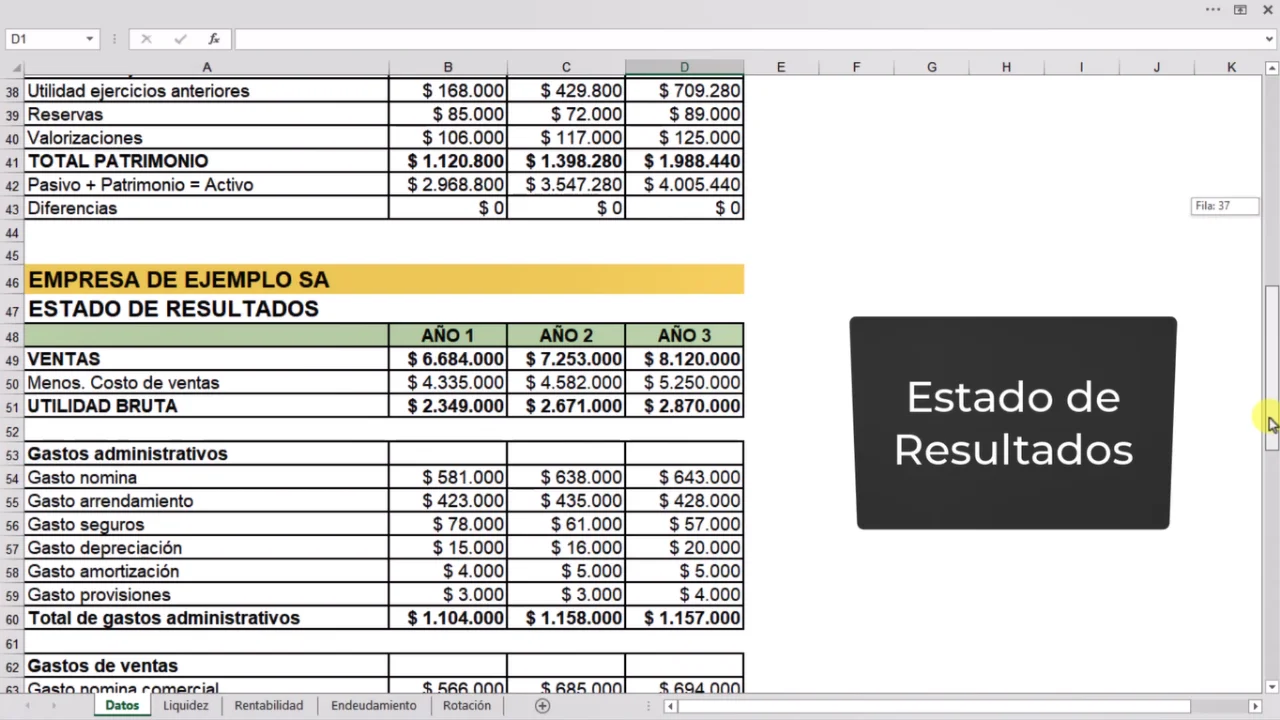Viewport: 1280px width, 720px height.
Task: Go to the Endeudamiento sheet tab
Action: 374,706
